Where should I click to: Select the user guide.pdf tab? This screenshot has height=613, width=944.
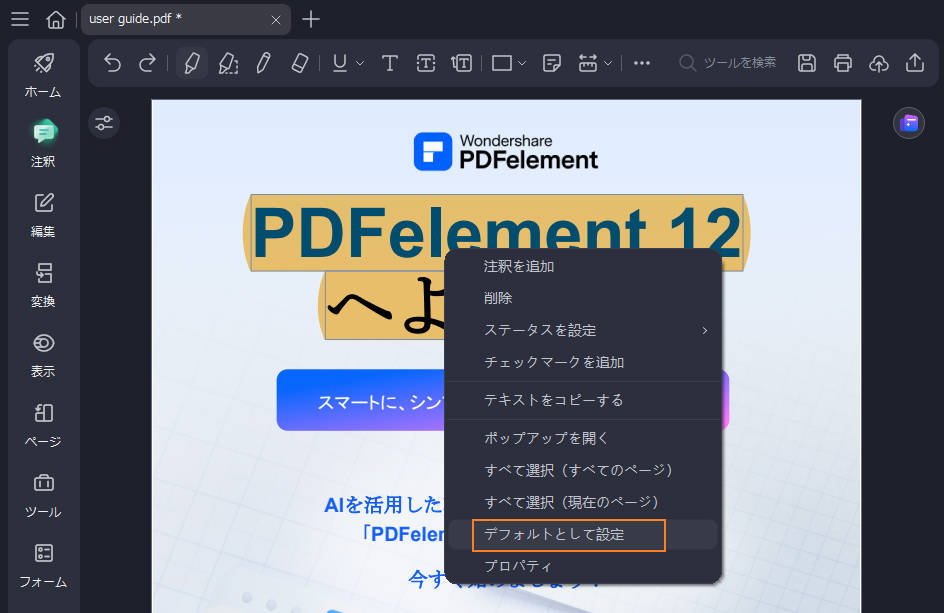click(x=160, y=19)
